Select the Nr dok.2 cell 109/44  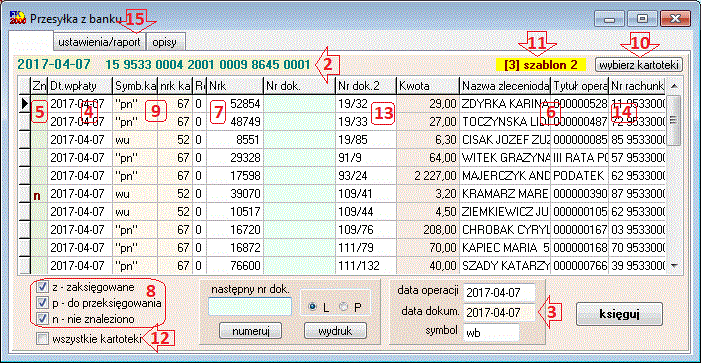[366, 212]
